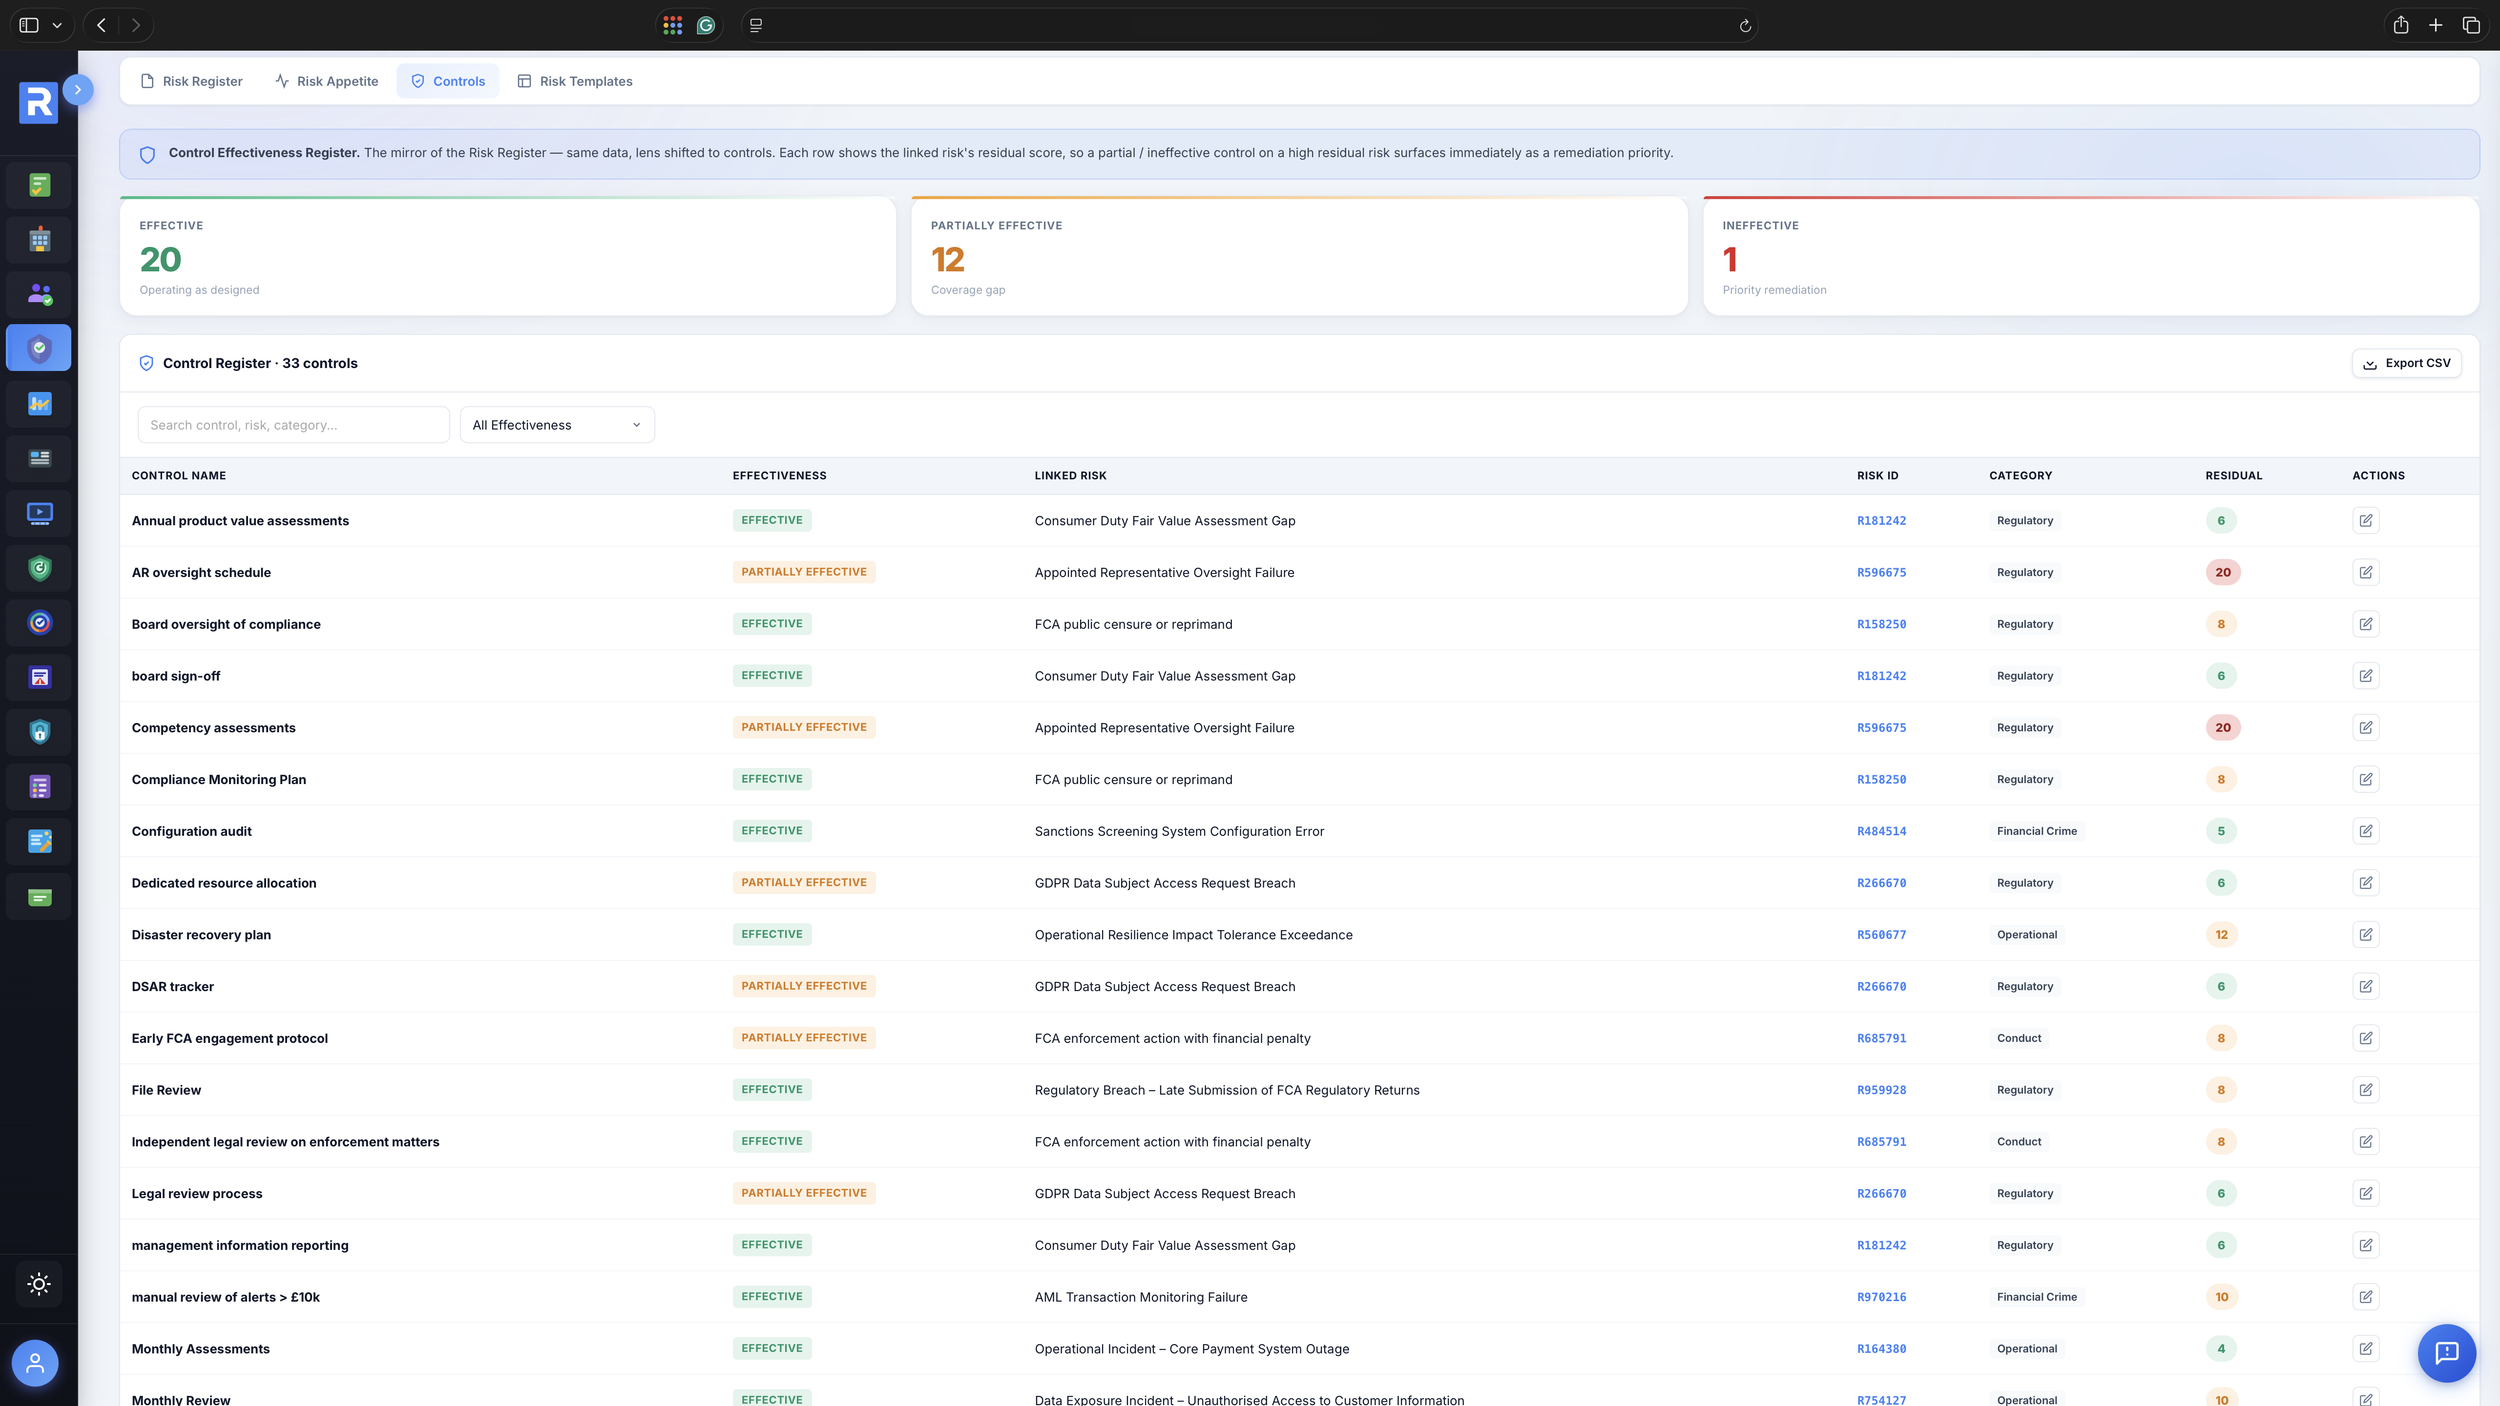Reload the page with refresh icon
The width and height of the screenshot is (2500, 1406).
click(1745, 26)
